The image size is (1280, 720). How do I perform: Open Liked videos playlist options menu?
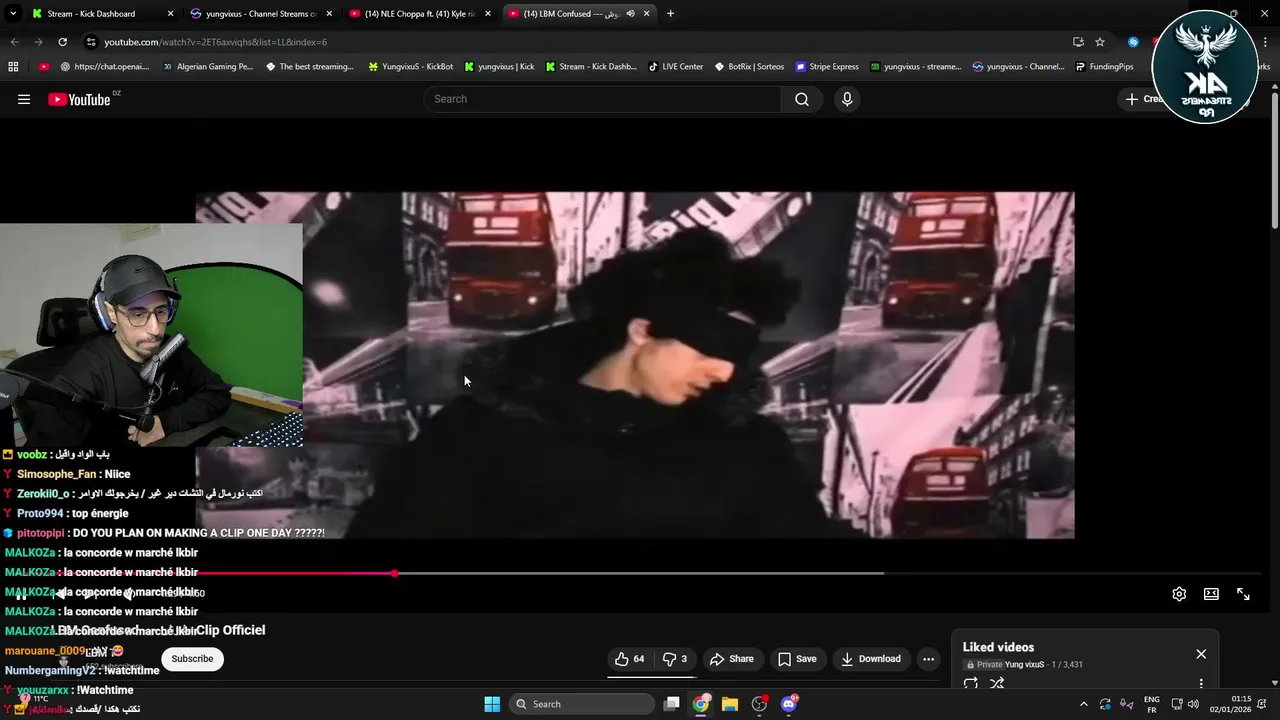(x=1201, y=684)
